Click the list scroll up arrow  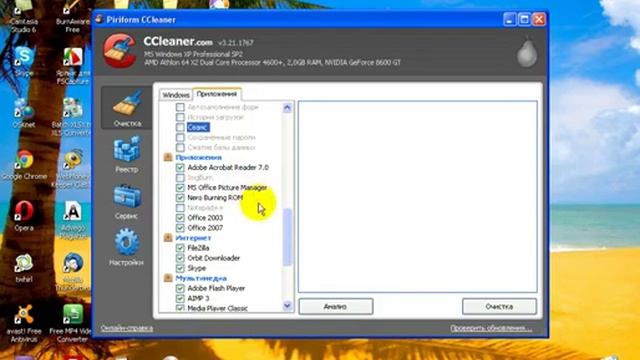[287, 108]
